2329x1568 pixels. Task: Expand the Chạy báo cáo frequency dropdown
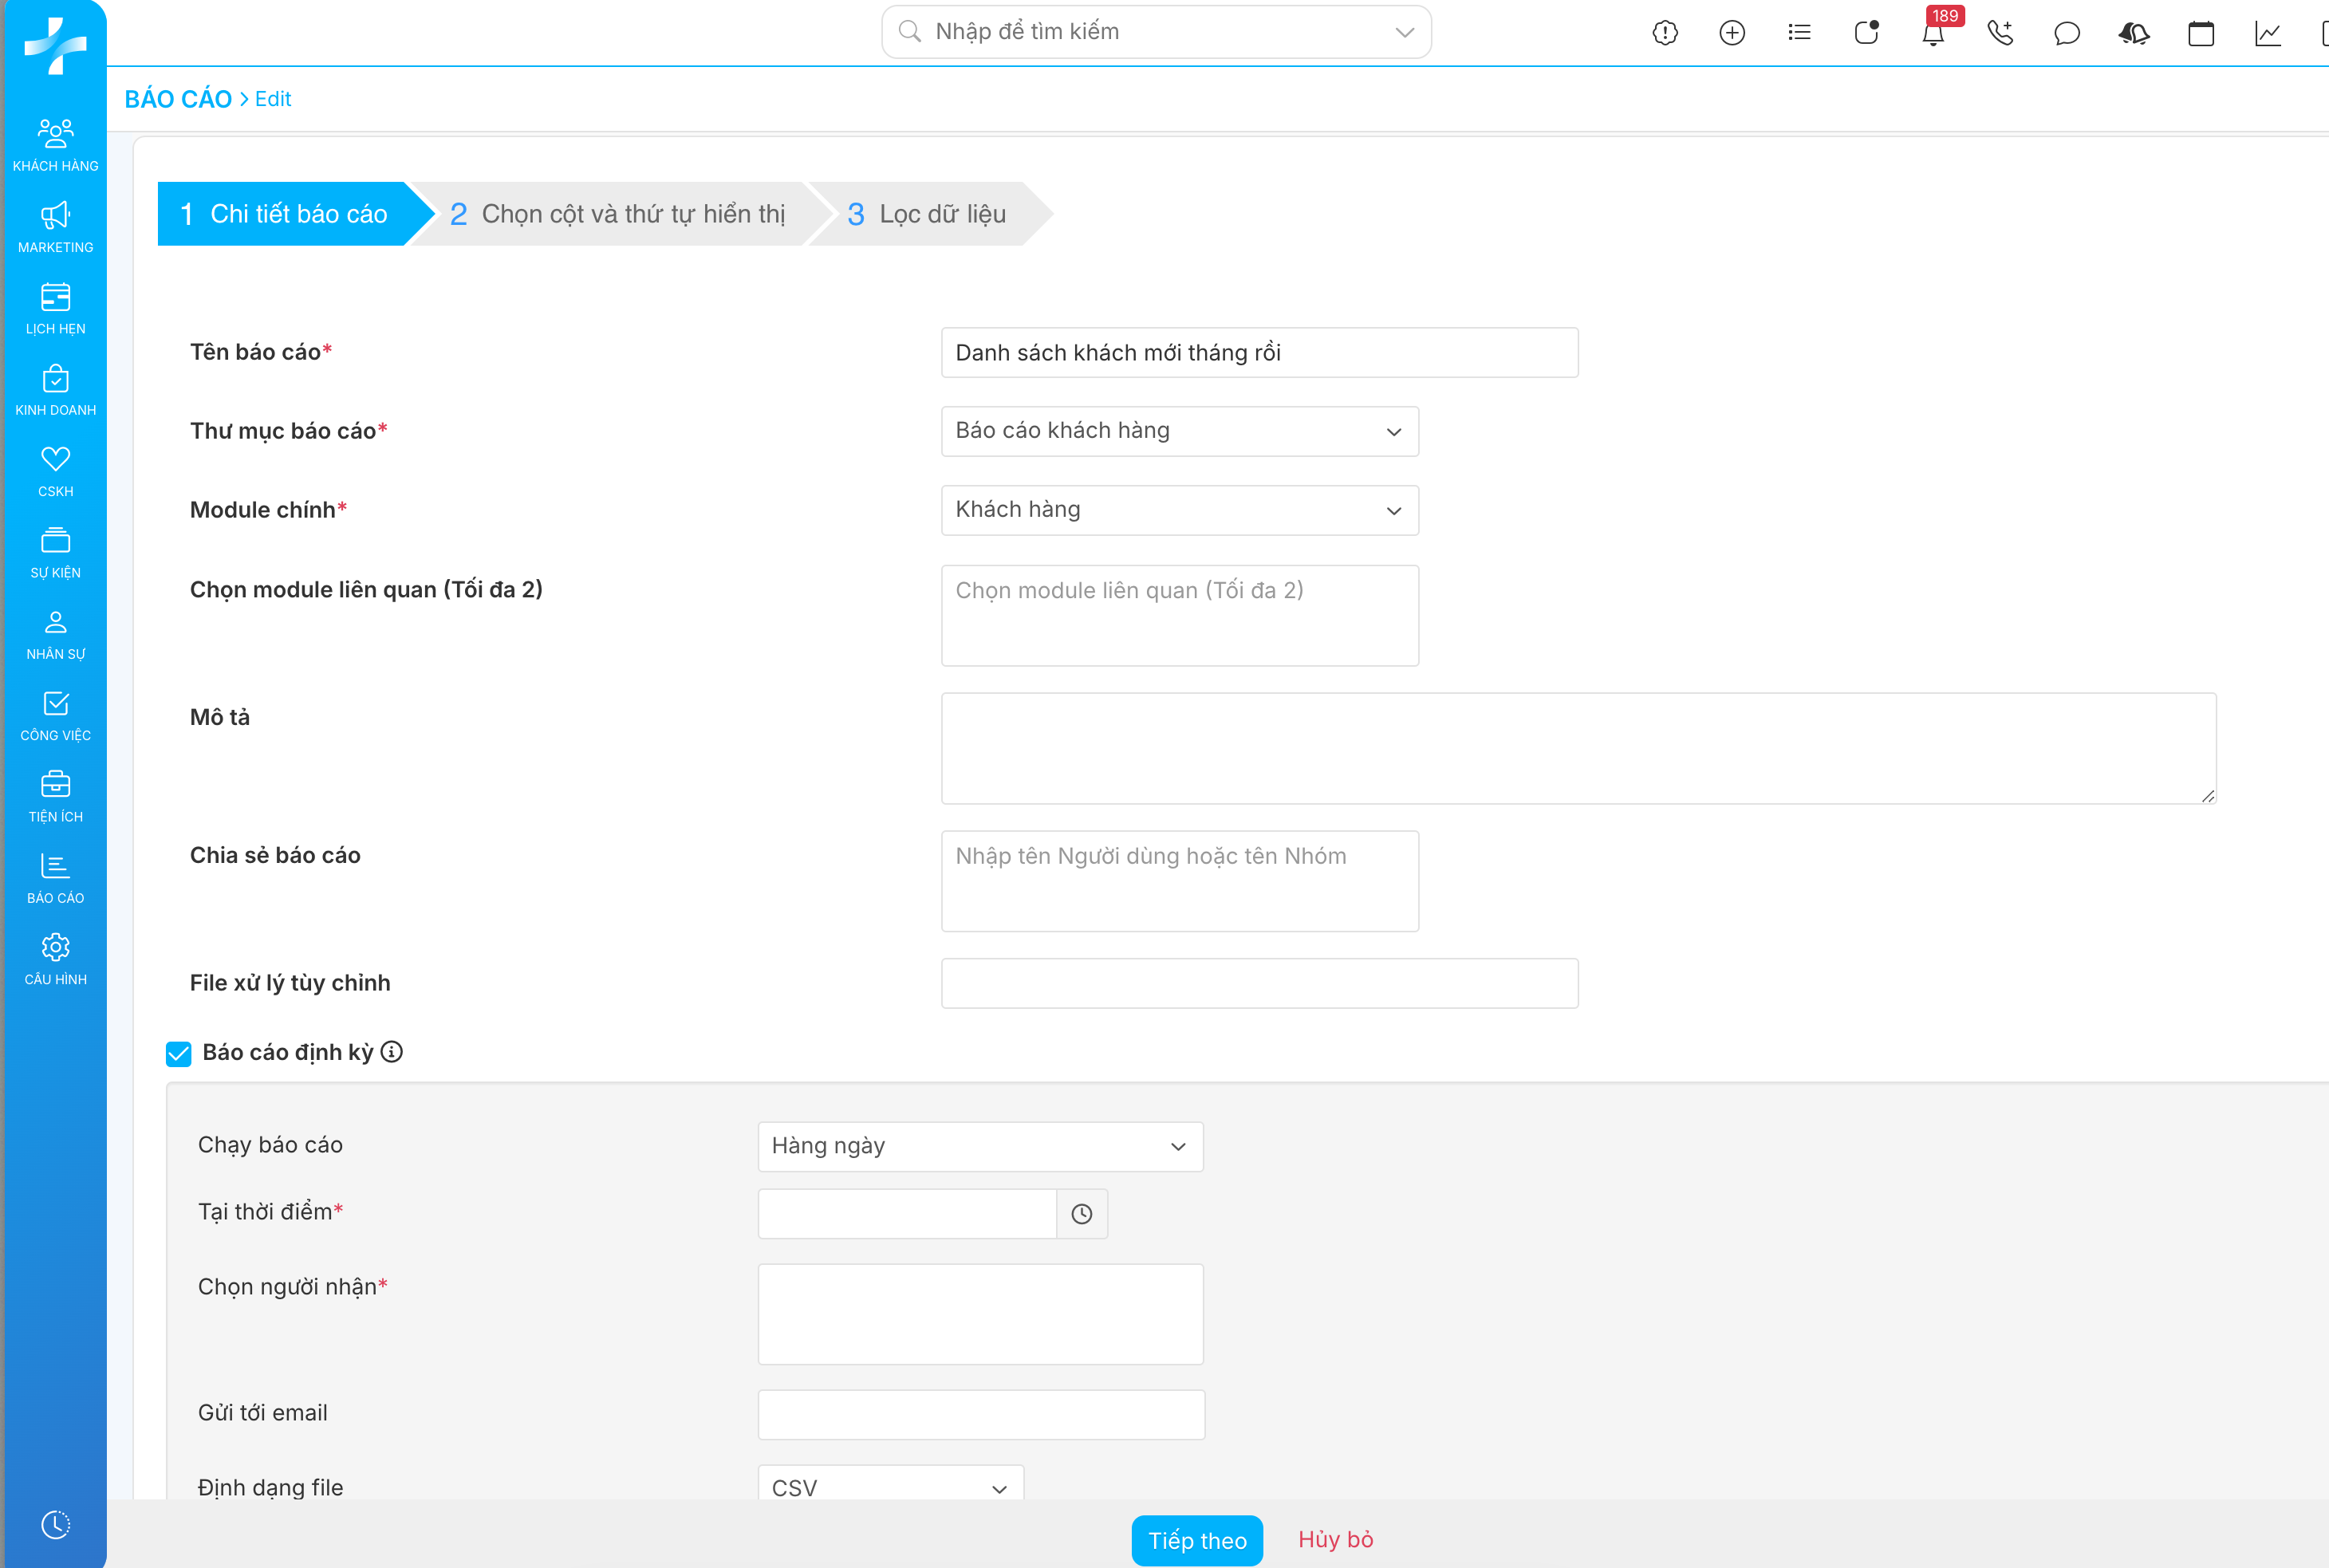[x=979, y=1146]
